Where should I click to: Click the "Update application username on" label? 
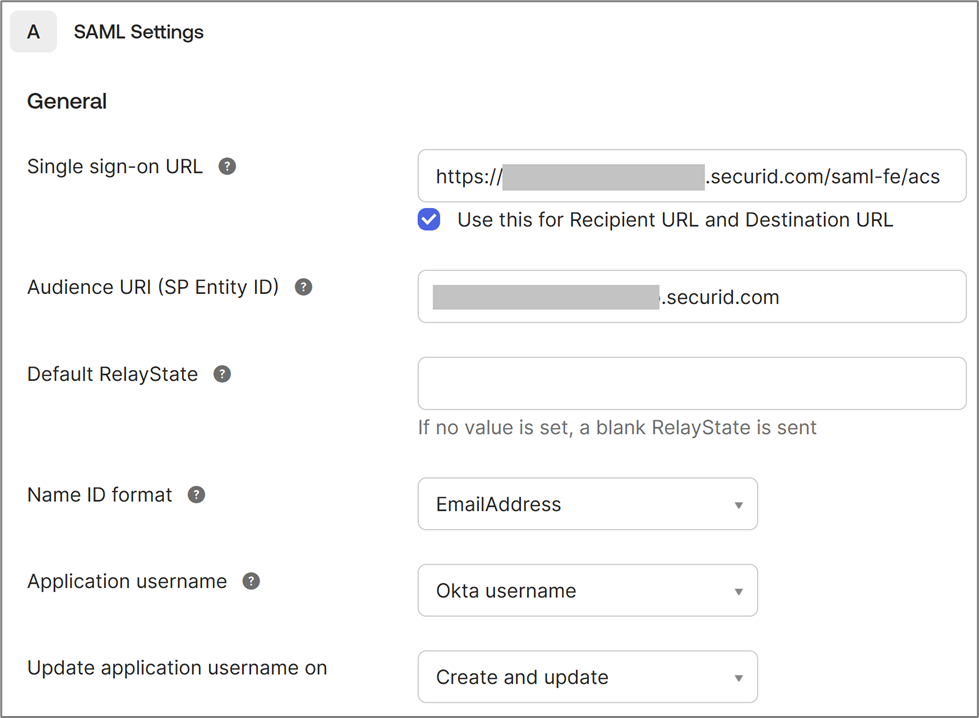(x=177, y=667)
